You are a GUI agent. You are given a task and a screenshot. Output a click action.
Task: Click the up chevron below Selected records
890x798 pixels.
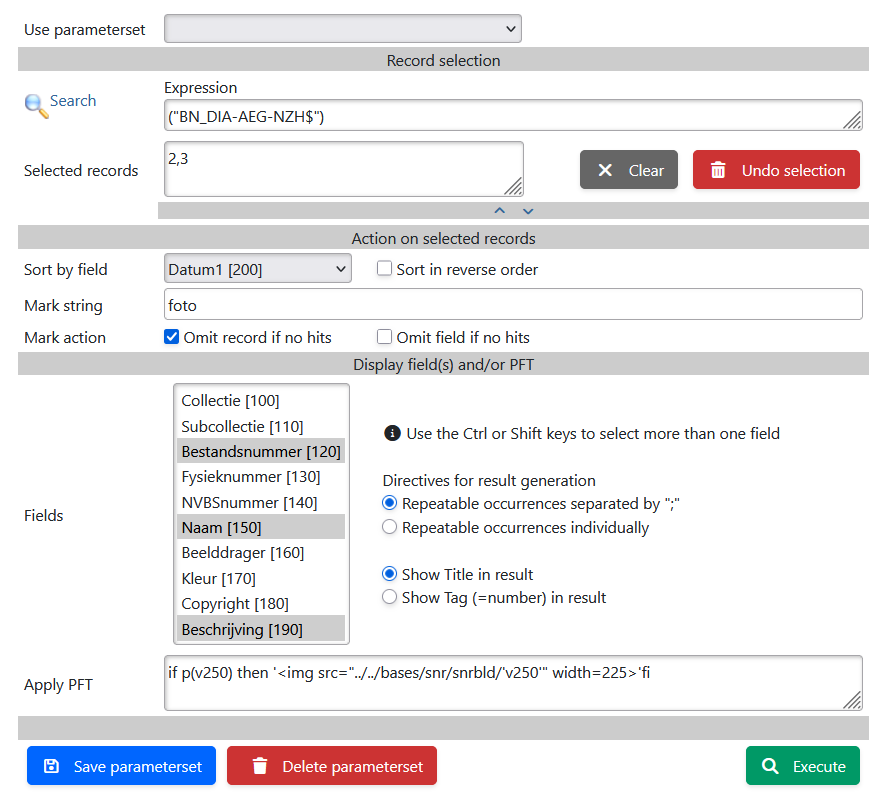500,211
